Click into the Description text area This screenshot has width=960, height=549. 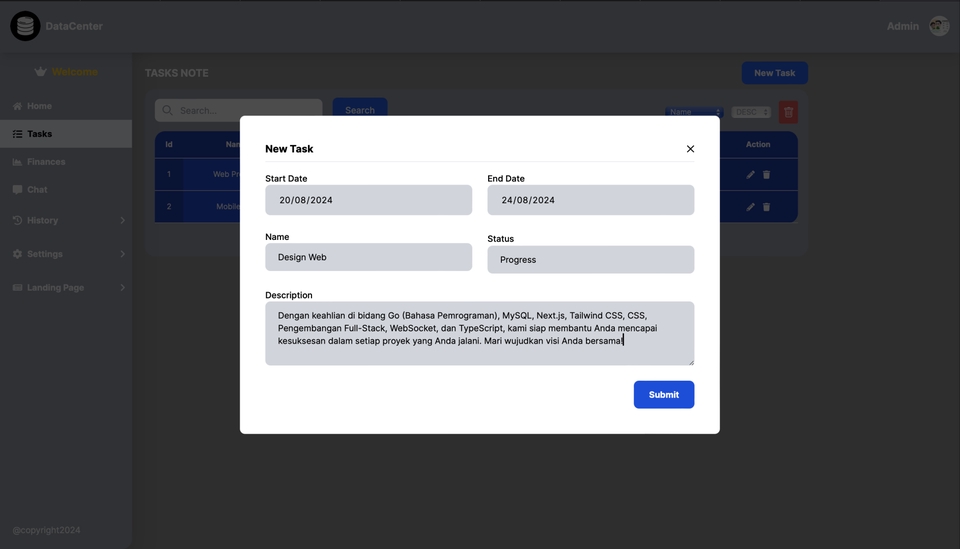pos(479,333)
